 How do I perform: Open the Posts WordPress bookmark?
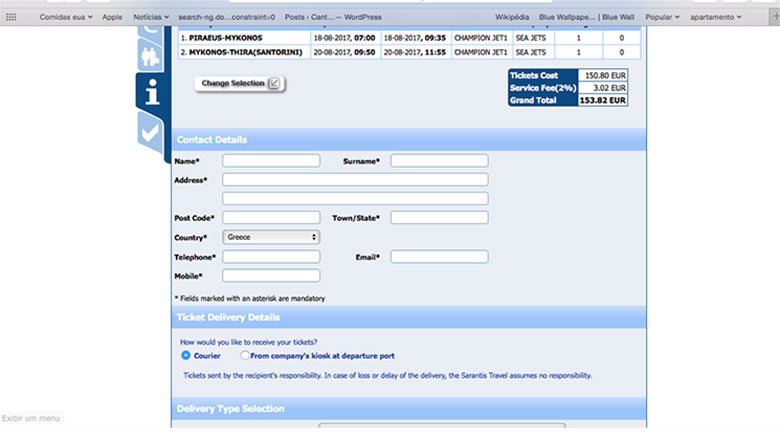[x=333, y=17]
